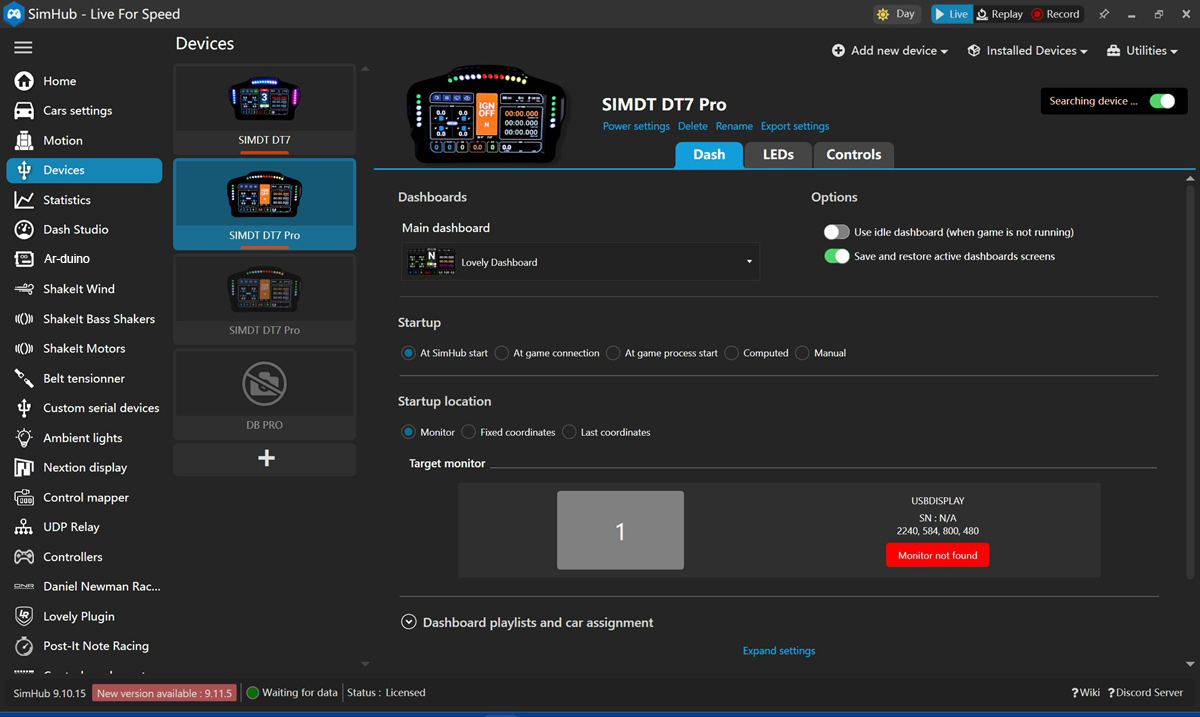
Task: Go to Ambient lights
Action: point(84,438)
